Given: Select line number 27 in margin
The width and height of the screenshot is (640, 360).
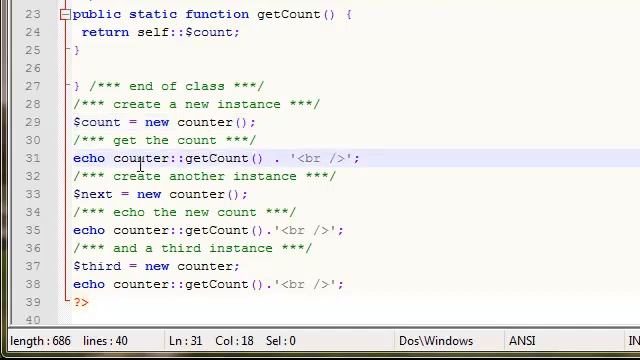Looking at the screenshot, I should point(33,86).
